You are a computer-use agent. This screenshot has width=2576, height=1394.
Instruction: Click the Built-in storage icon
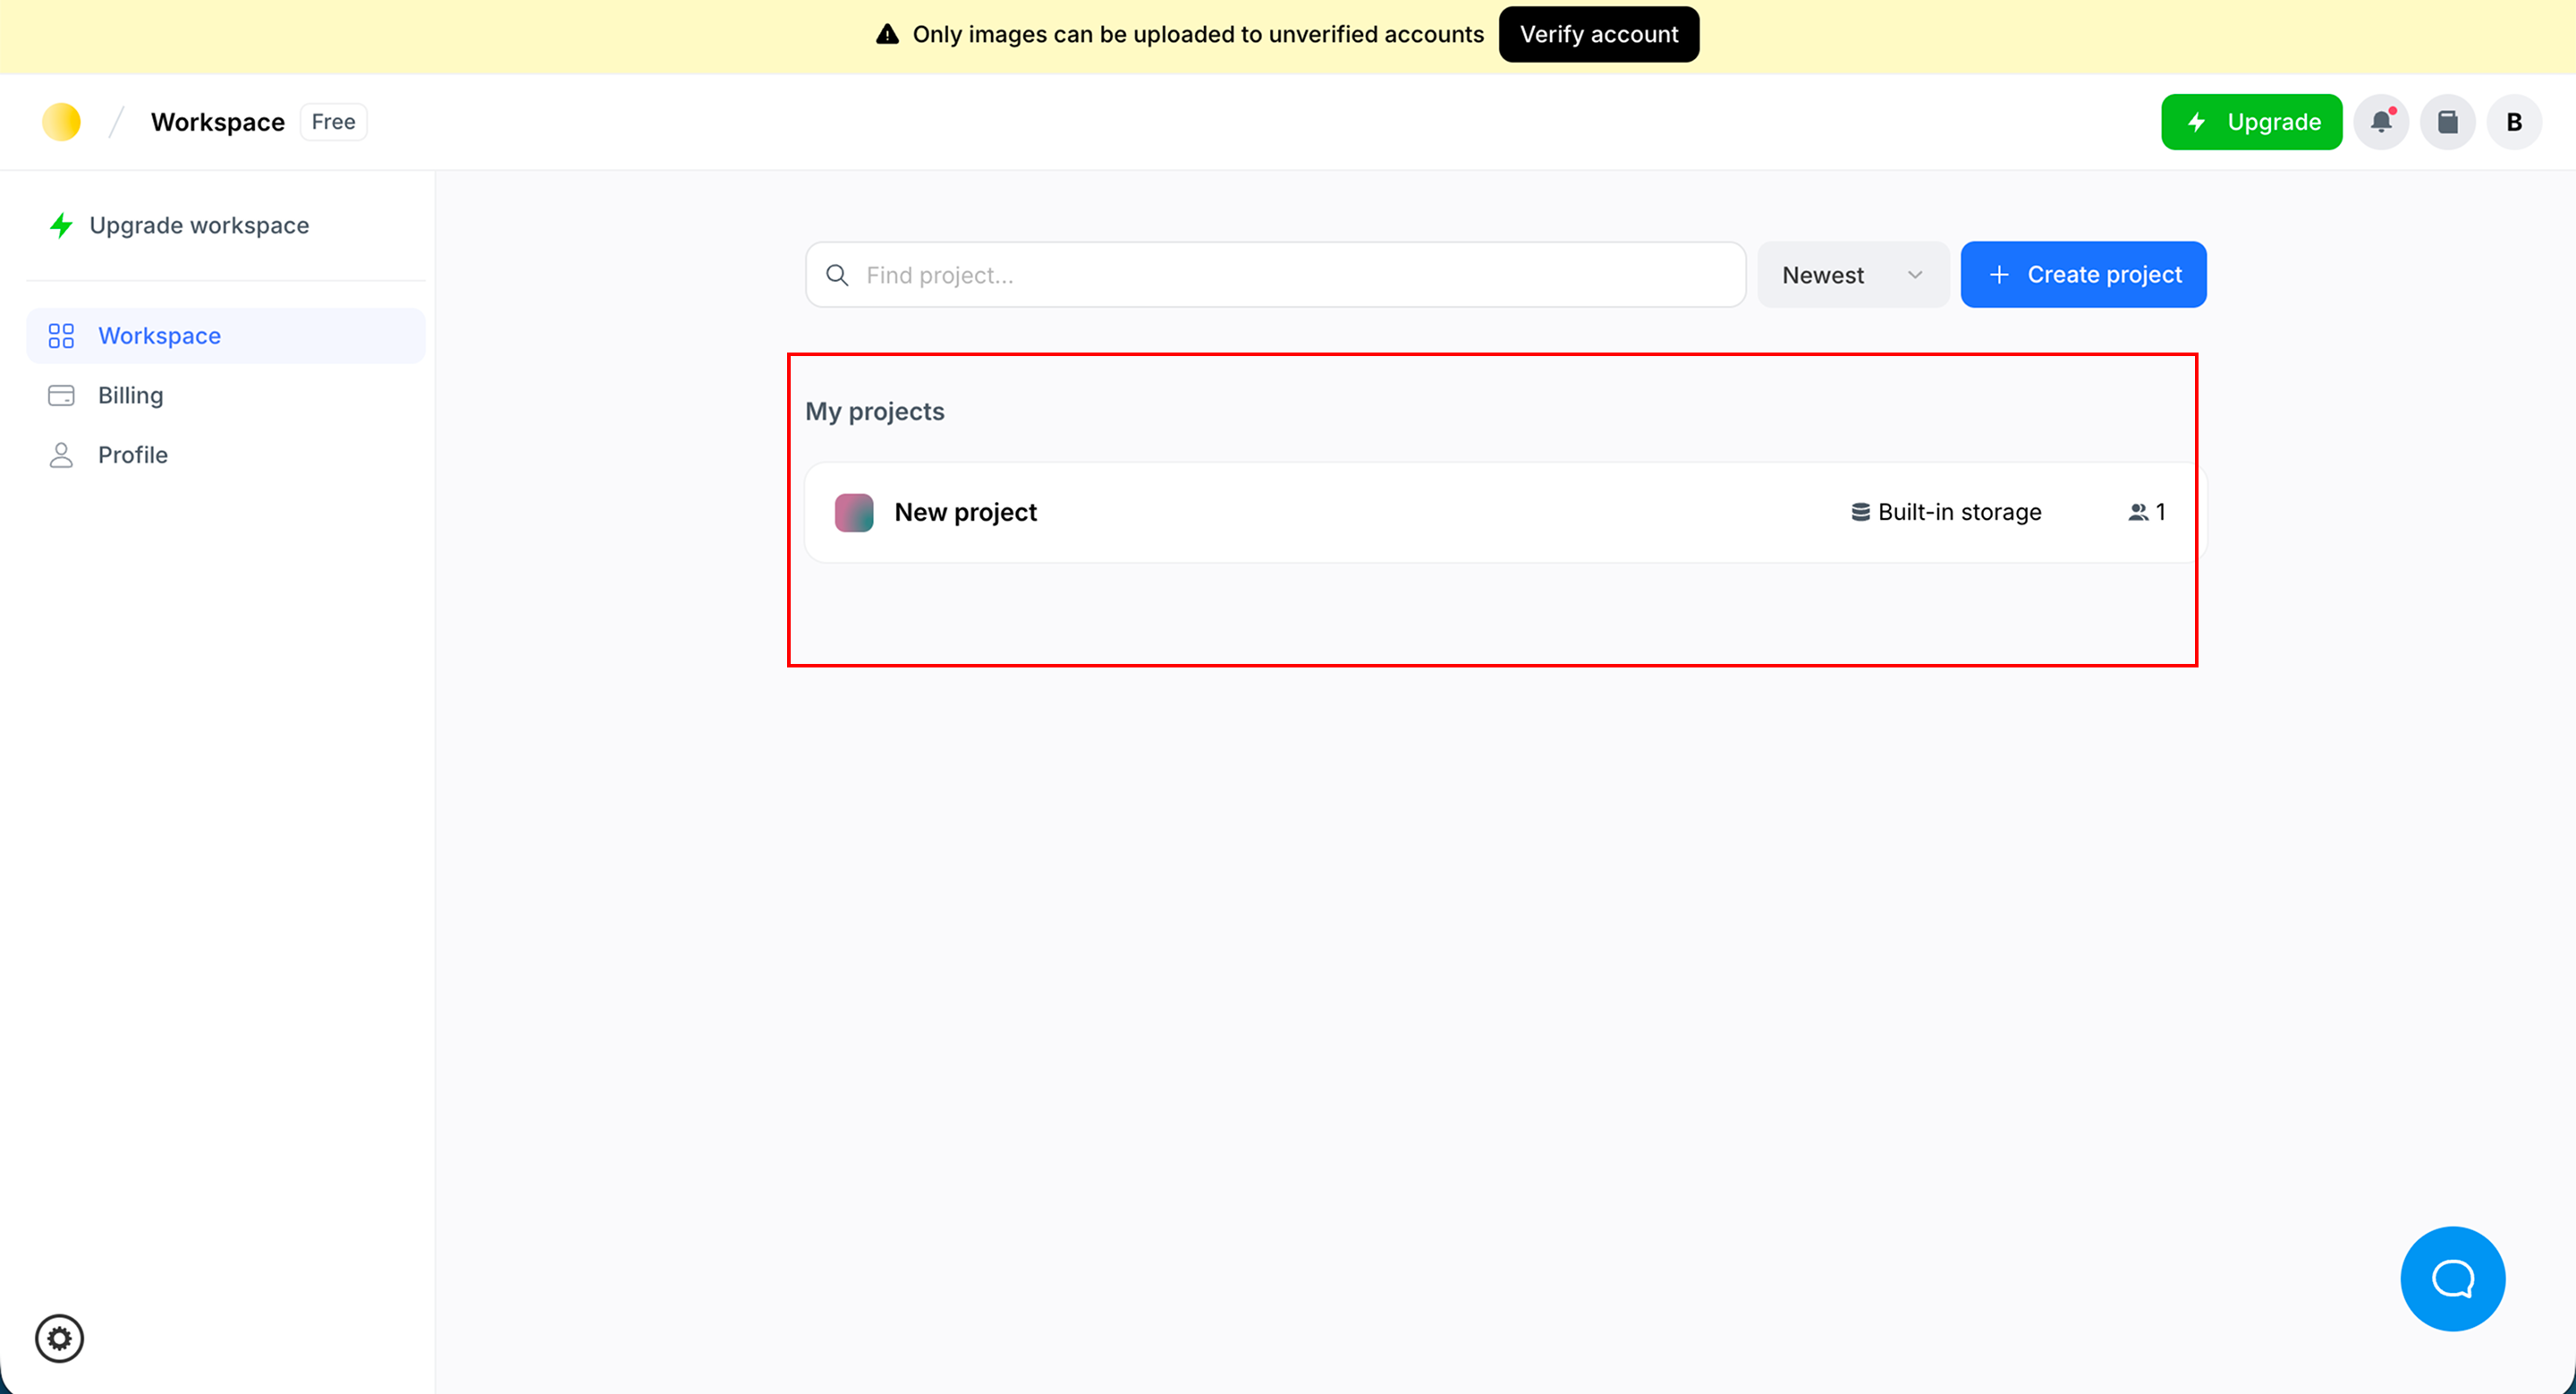click(1860, 512)
